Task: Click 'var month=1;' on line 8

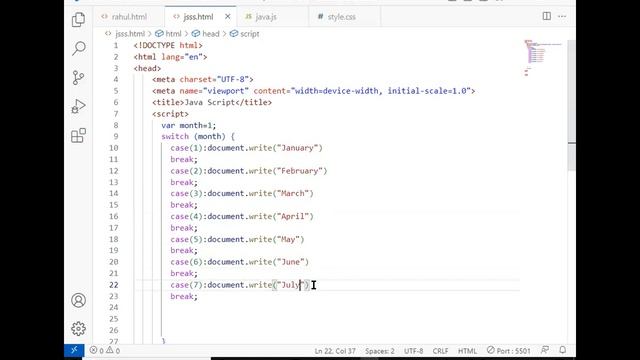Action: 189,125
